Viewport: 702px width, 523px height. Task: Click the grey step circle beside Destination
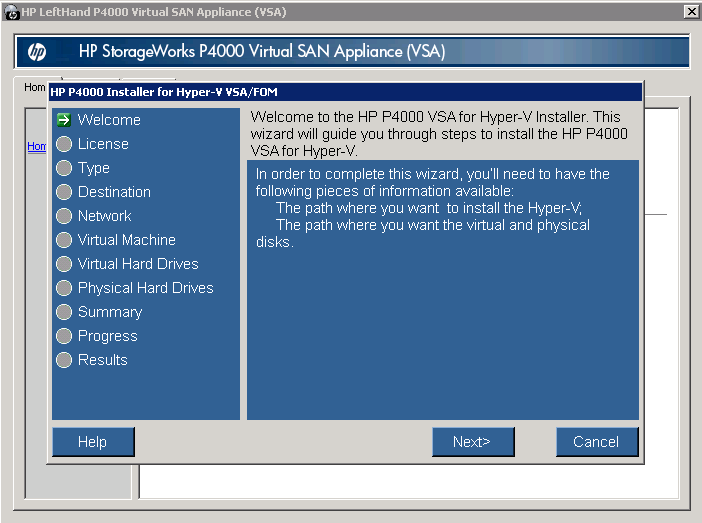coord(64,192)
